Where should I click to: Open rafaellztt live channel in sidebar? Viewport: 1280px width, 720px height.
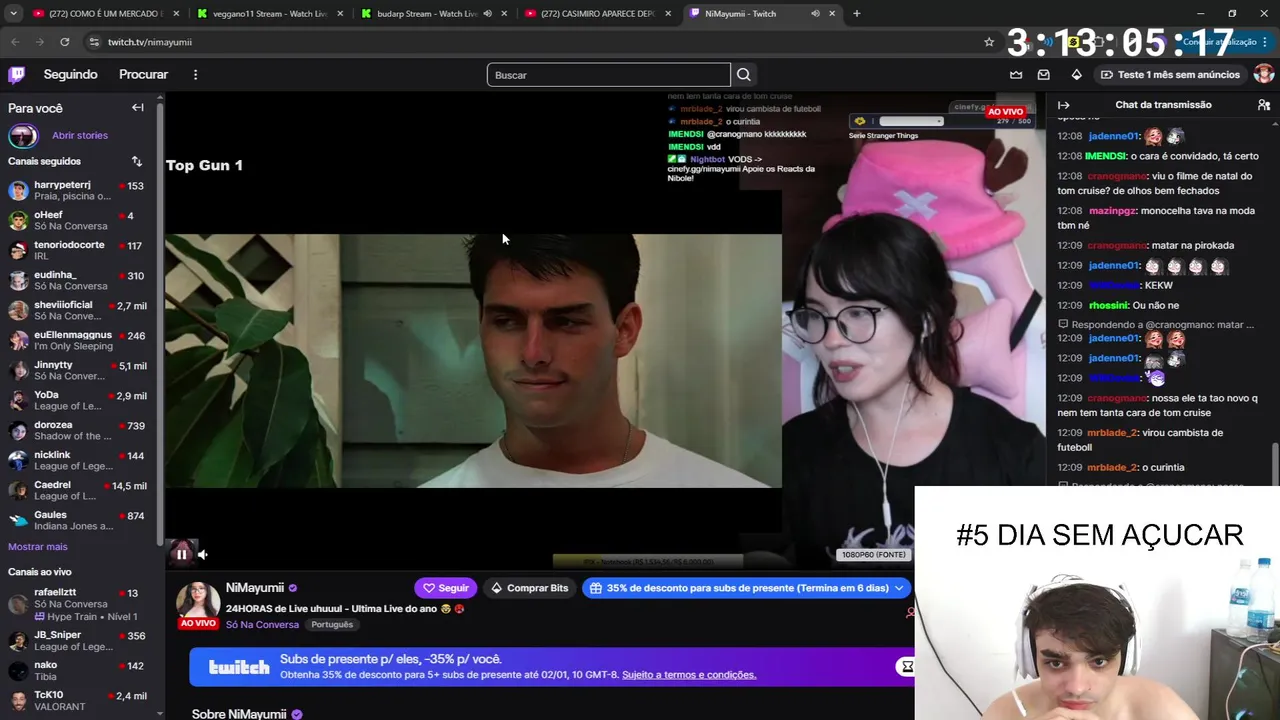click(78, 604)
